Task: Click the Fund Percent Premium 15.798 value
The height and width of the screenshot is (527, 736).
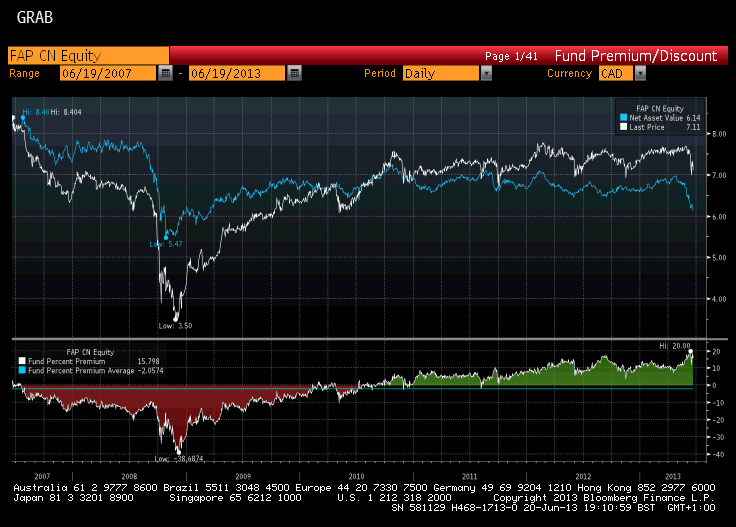Action: [148, 361]
